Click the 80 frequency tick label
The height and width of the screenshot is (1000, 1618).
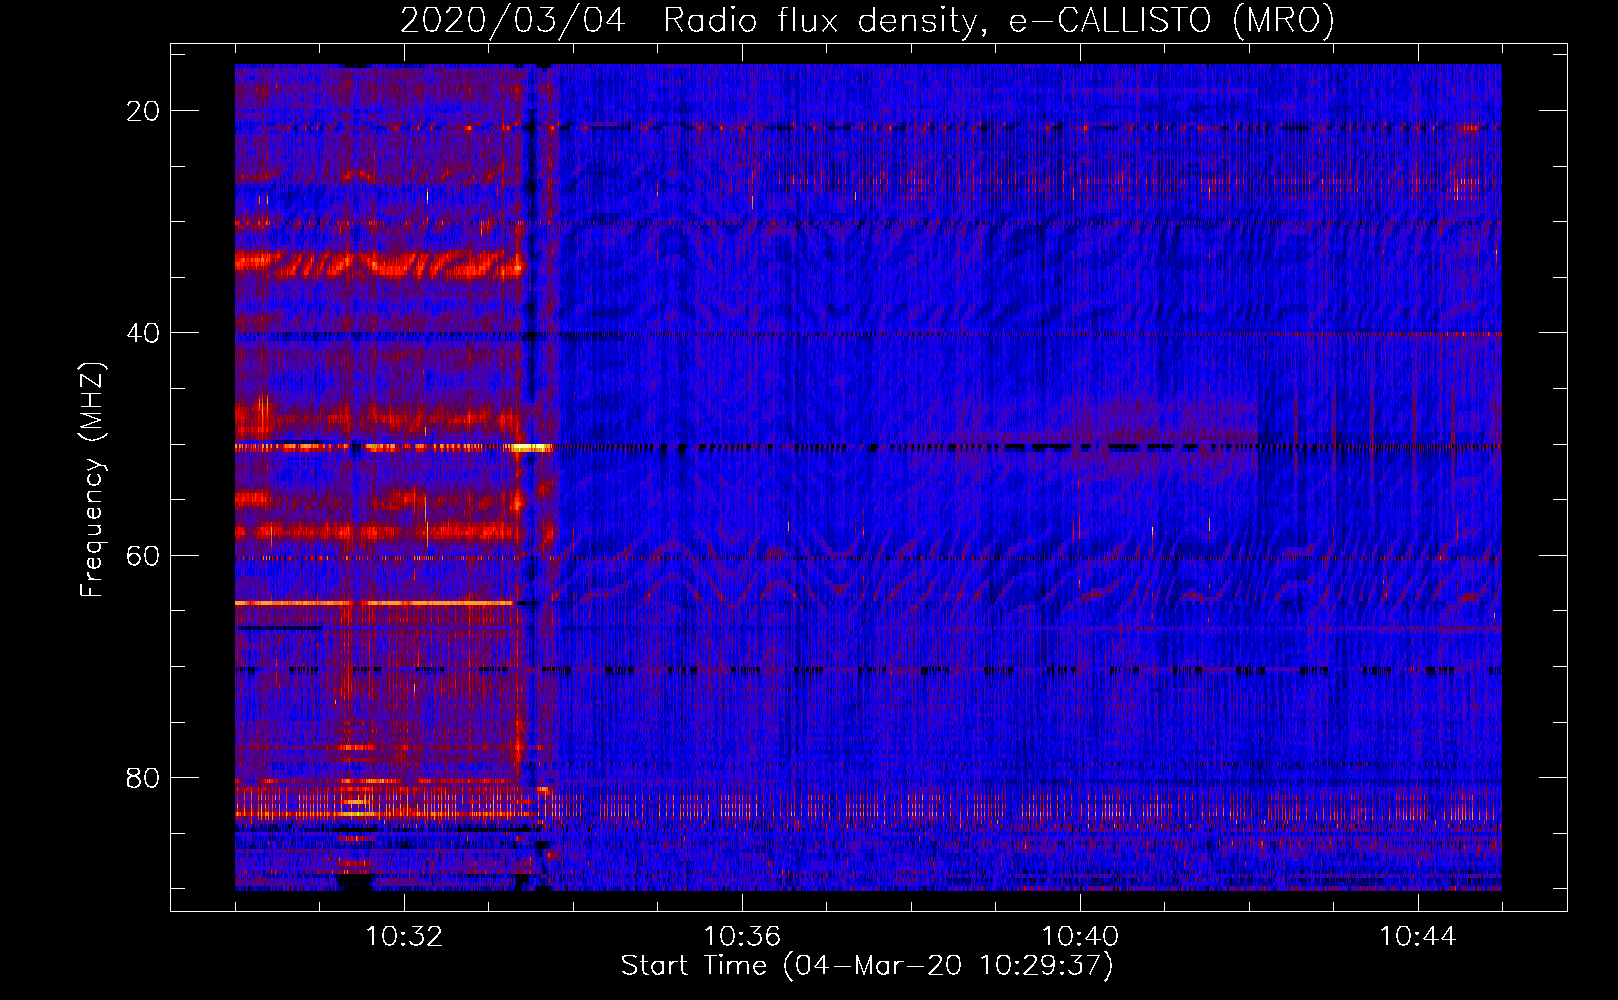point(143,777)
